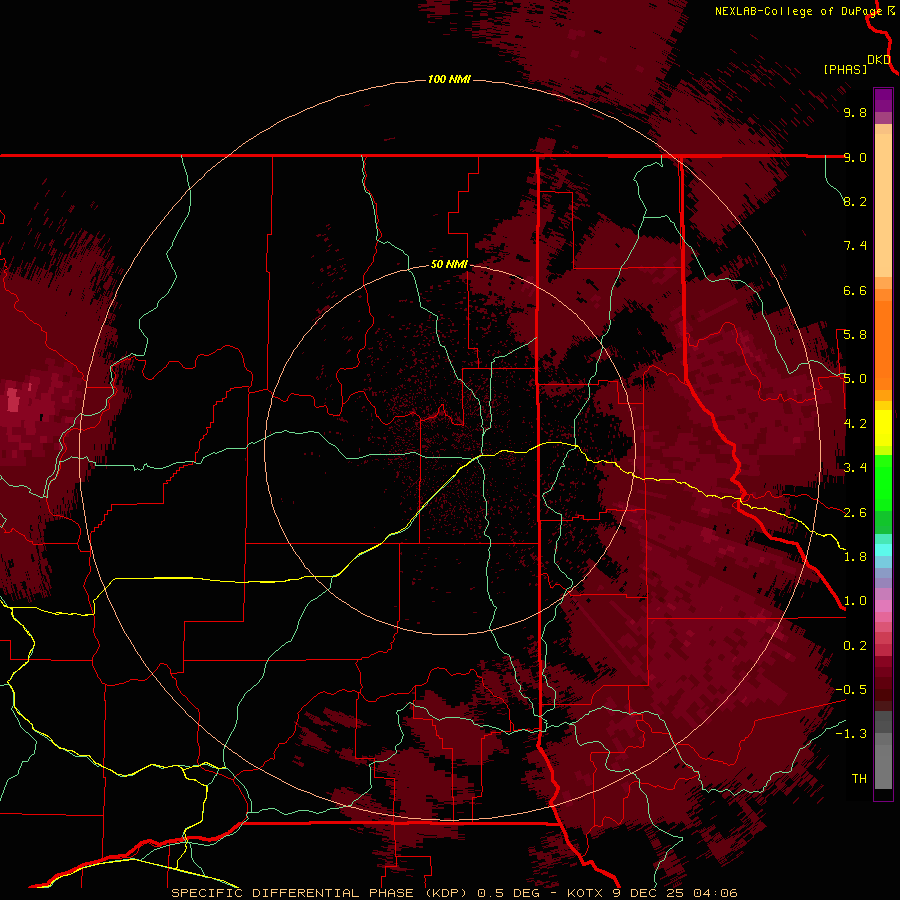Pick the purple top segment of color bar

pyautogui.click(x=883, y=100)
